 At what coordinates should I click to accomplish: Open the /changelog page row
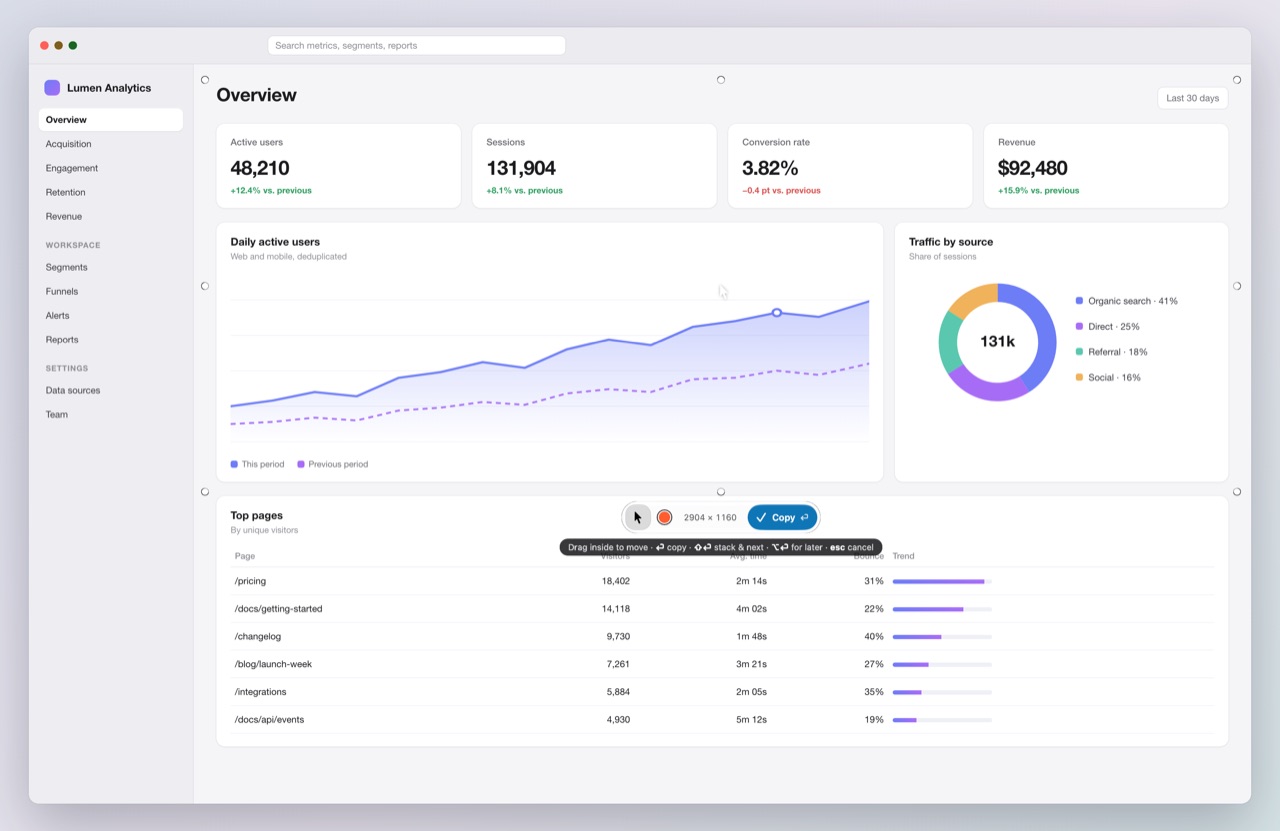point(722,636)
